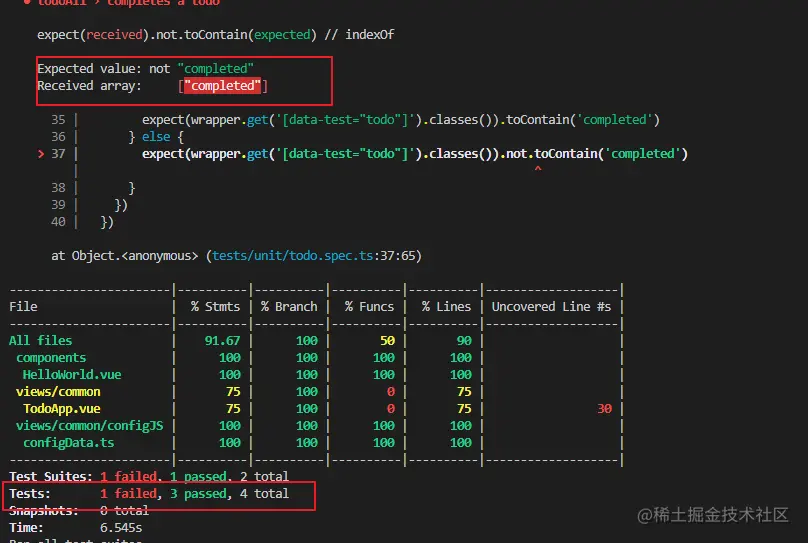This screenshot has height=543, width=808.
Task: Select the 'Expected value: not "completed"' line
Action: (x=145, y=69)
